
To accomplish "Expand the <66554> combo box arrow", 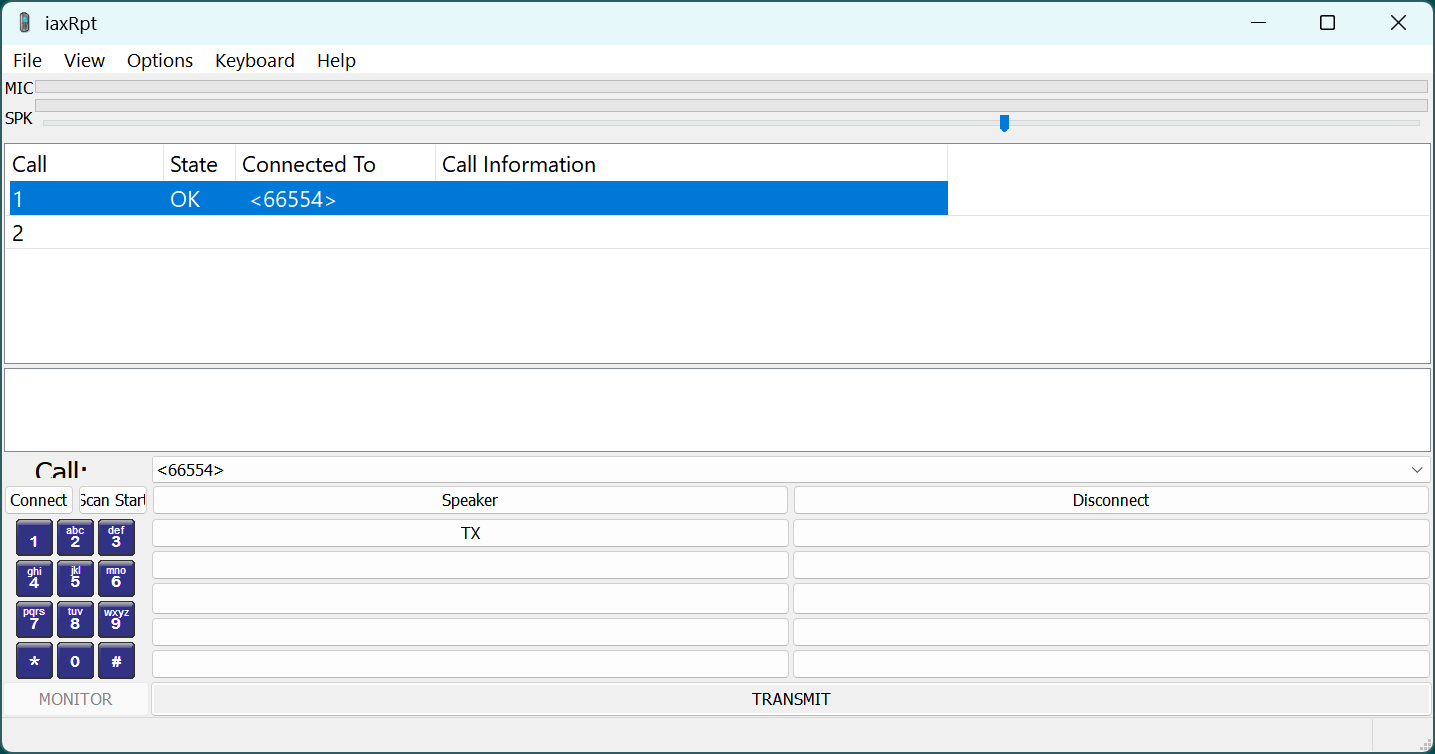I will 1416,469.
